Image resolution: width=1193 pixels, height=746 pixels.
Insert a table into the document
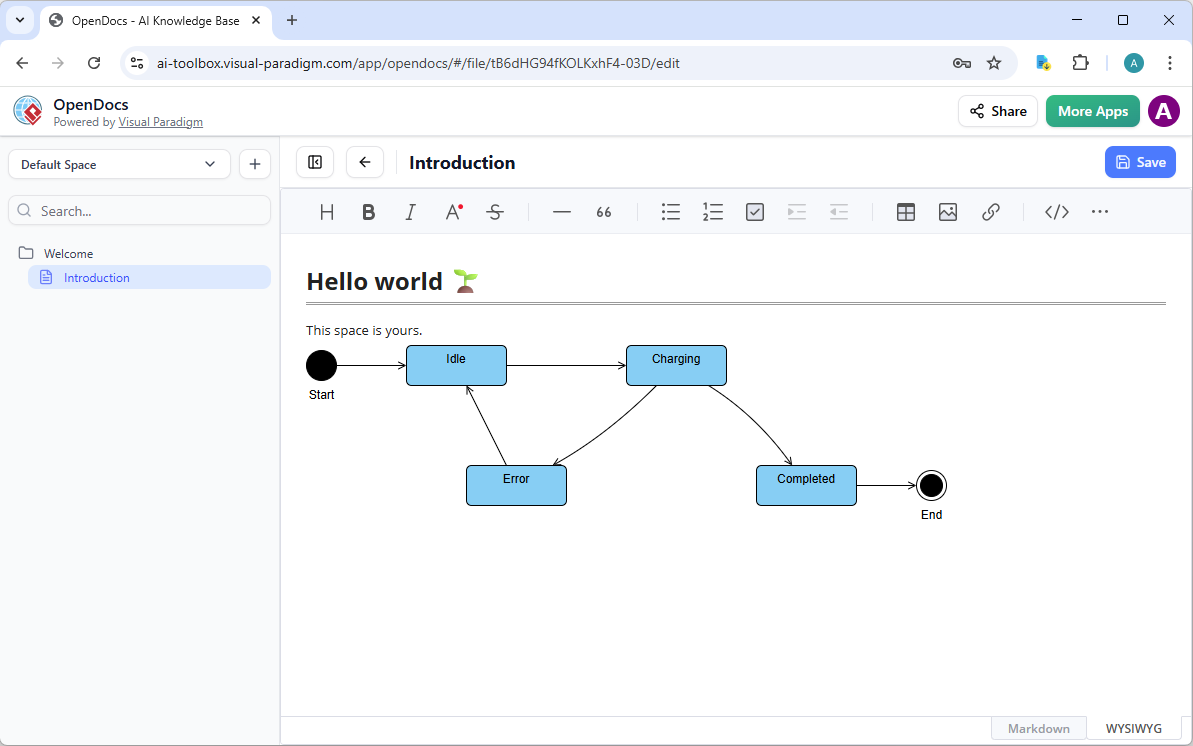coord(905,211)
